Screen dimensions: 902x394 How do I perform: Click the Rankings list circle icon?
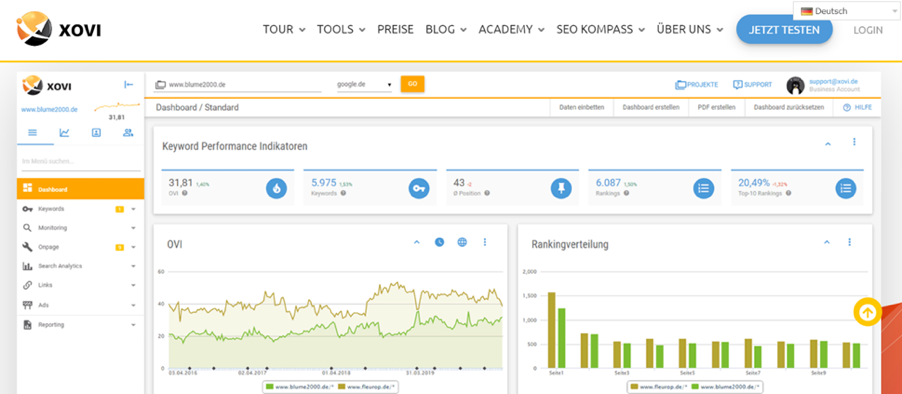point(703,188)
